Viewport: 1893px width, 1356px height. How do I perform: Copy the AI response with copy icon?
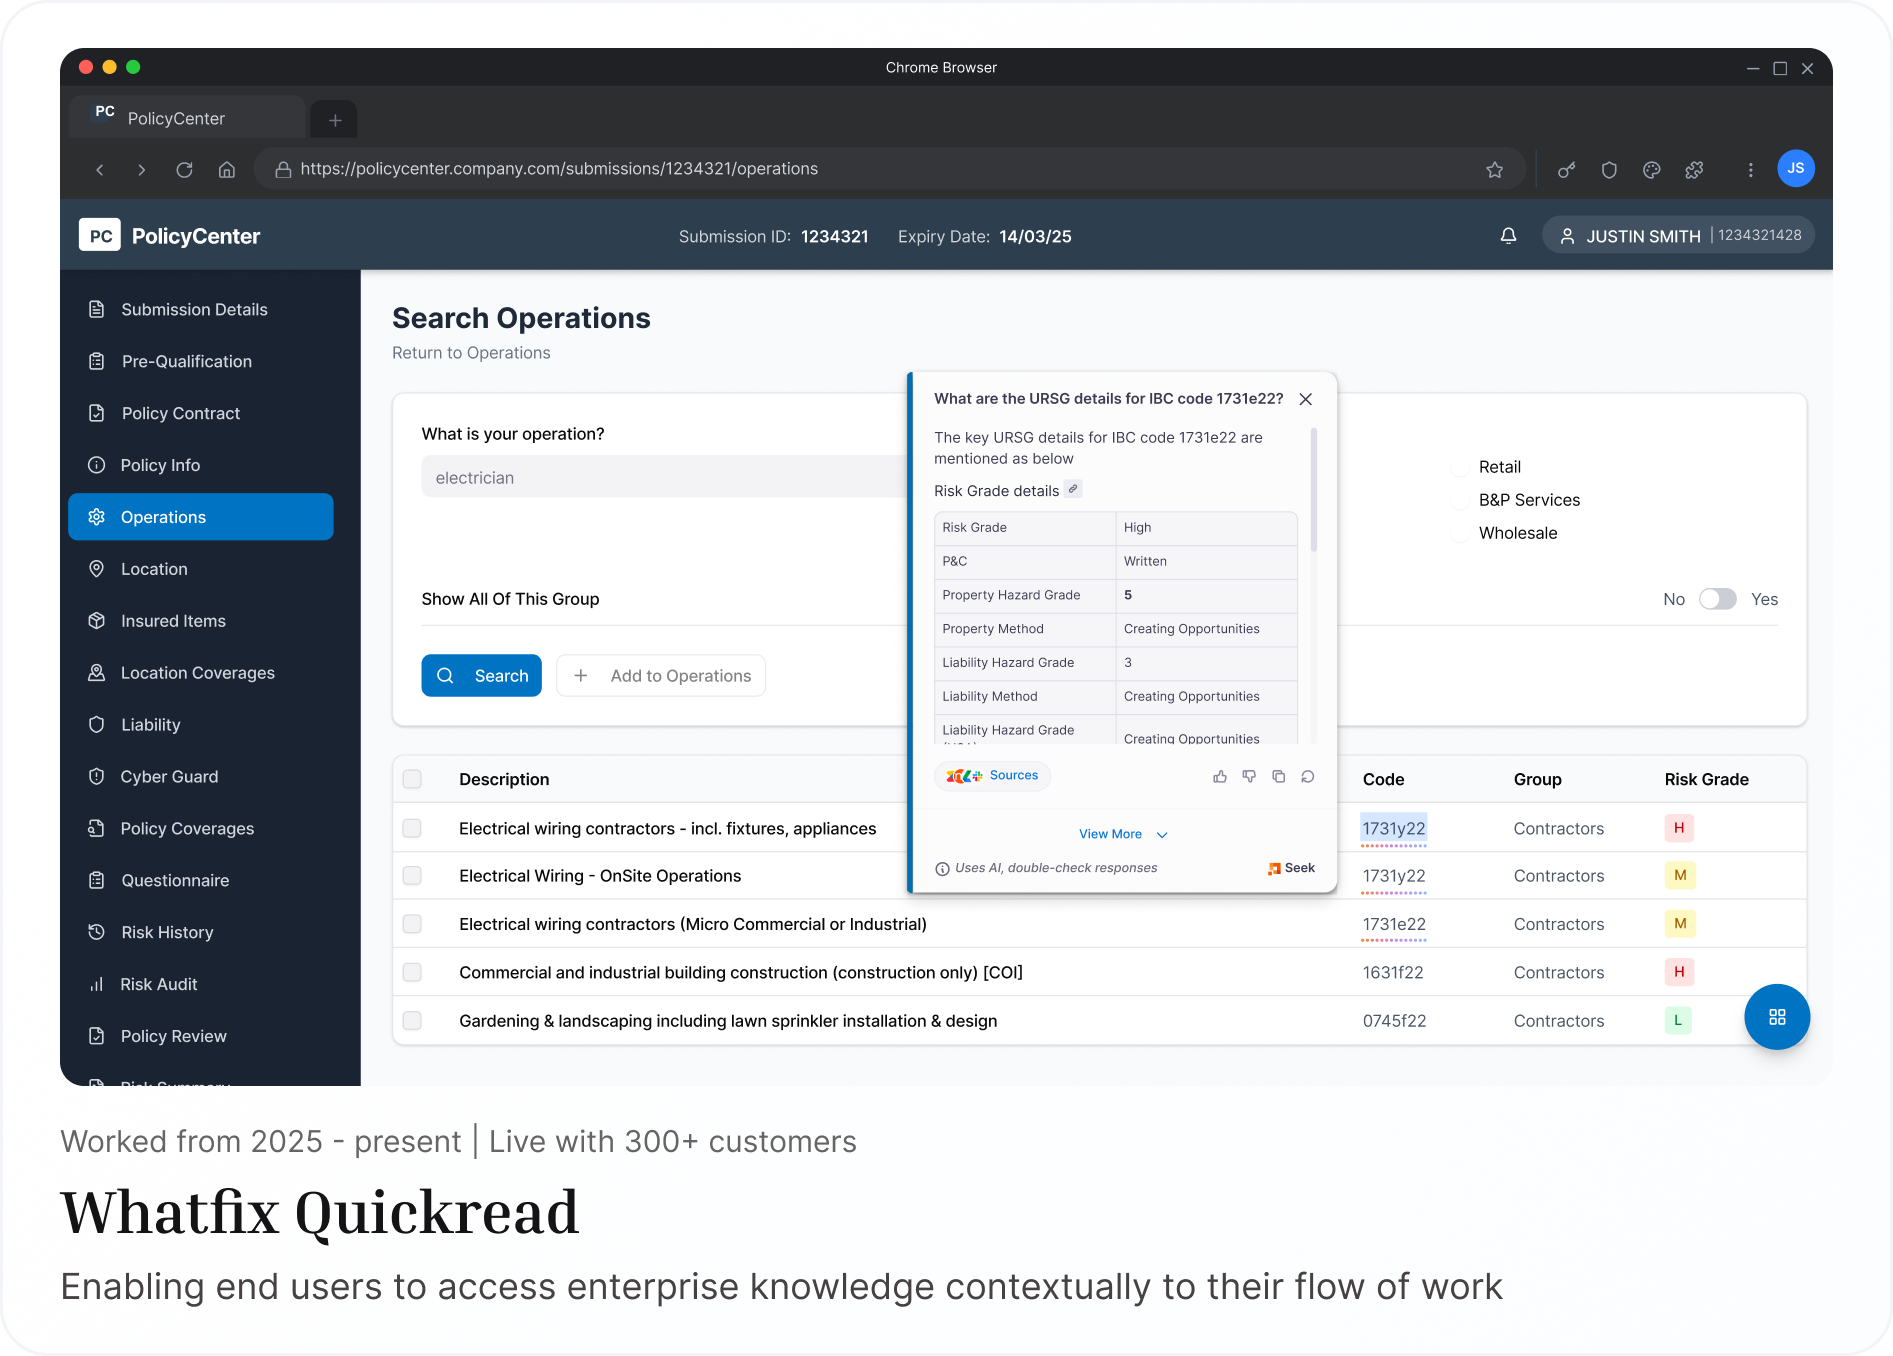(1278, 776)
